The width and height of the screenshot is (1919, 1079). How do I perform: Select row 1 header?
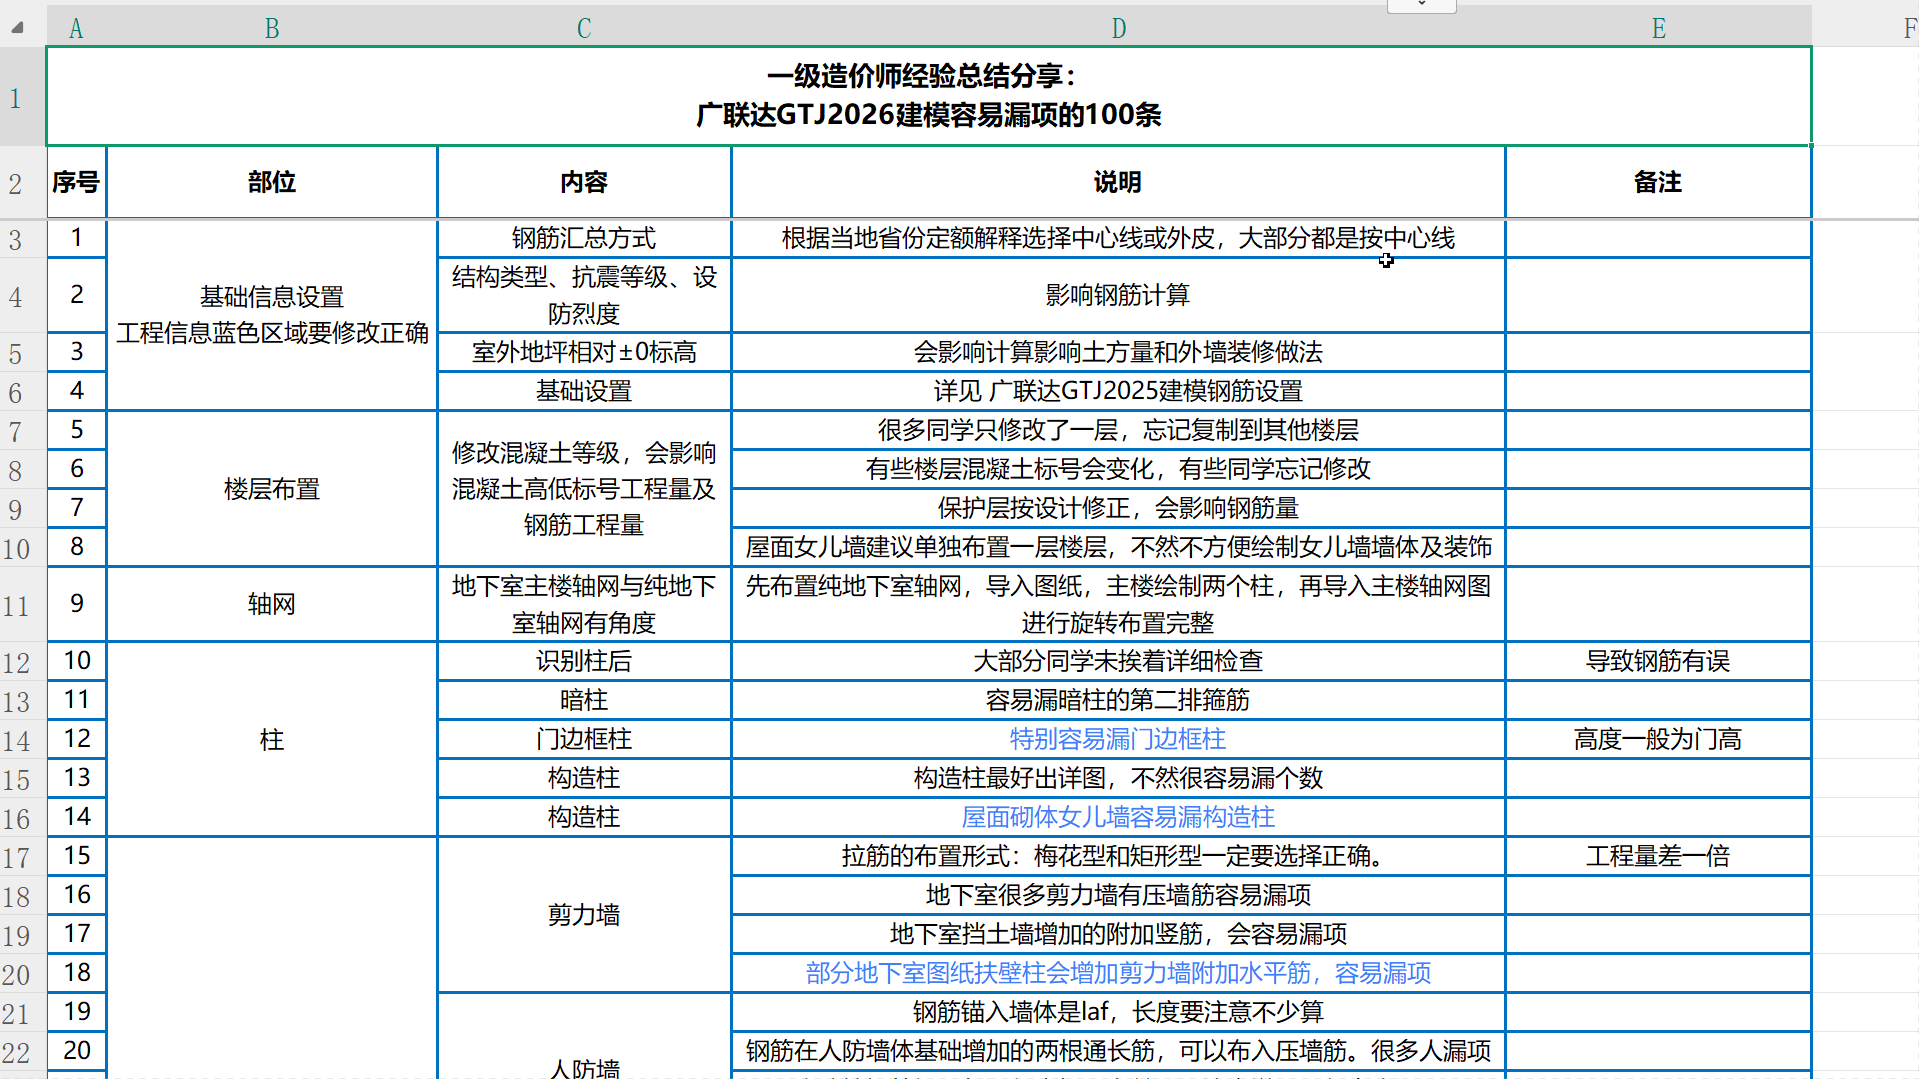coord(17,97)
